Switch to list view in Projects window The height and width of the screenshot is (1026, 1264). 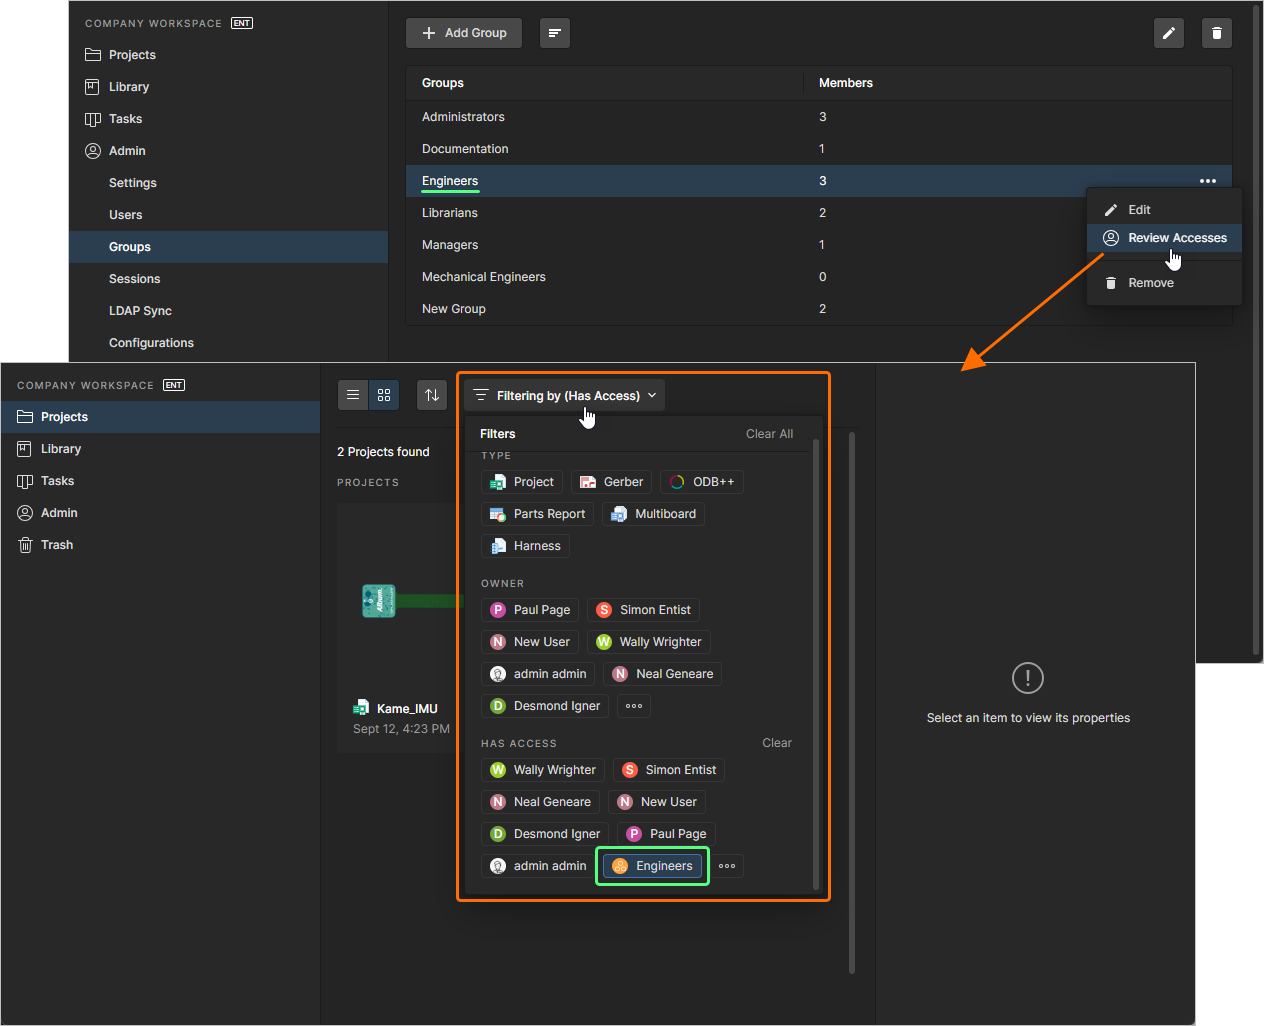353,395
